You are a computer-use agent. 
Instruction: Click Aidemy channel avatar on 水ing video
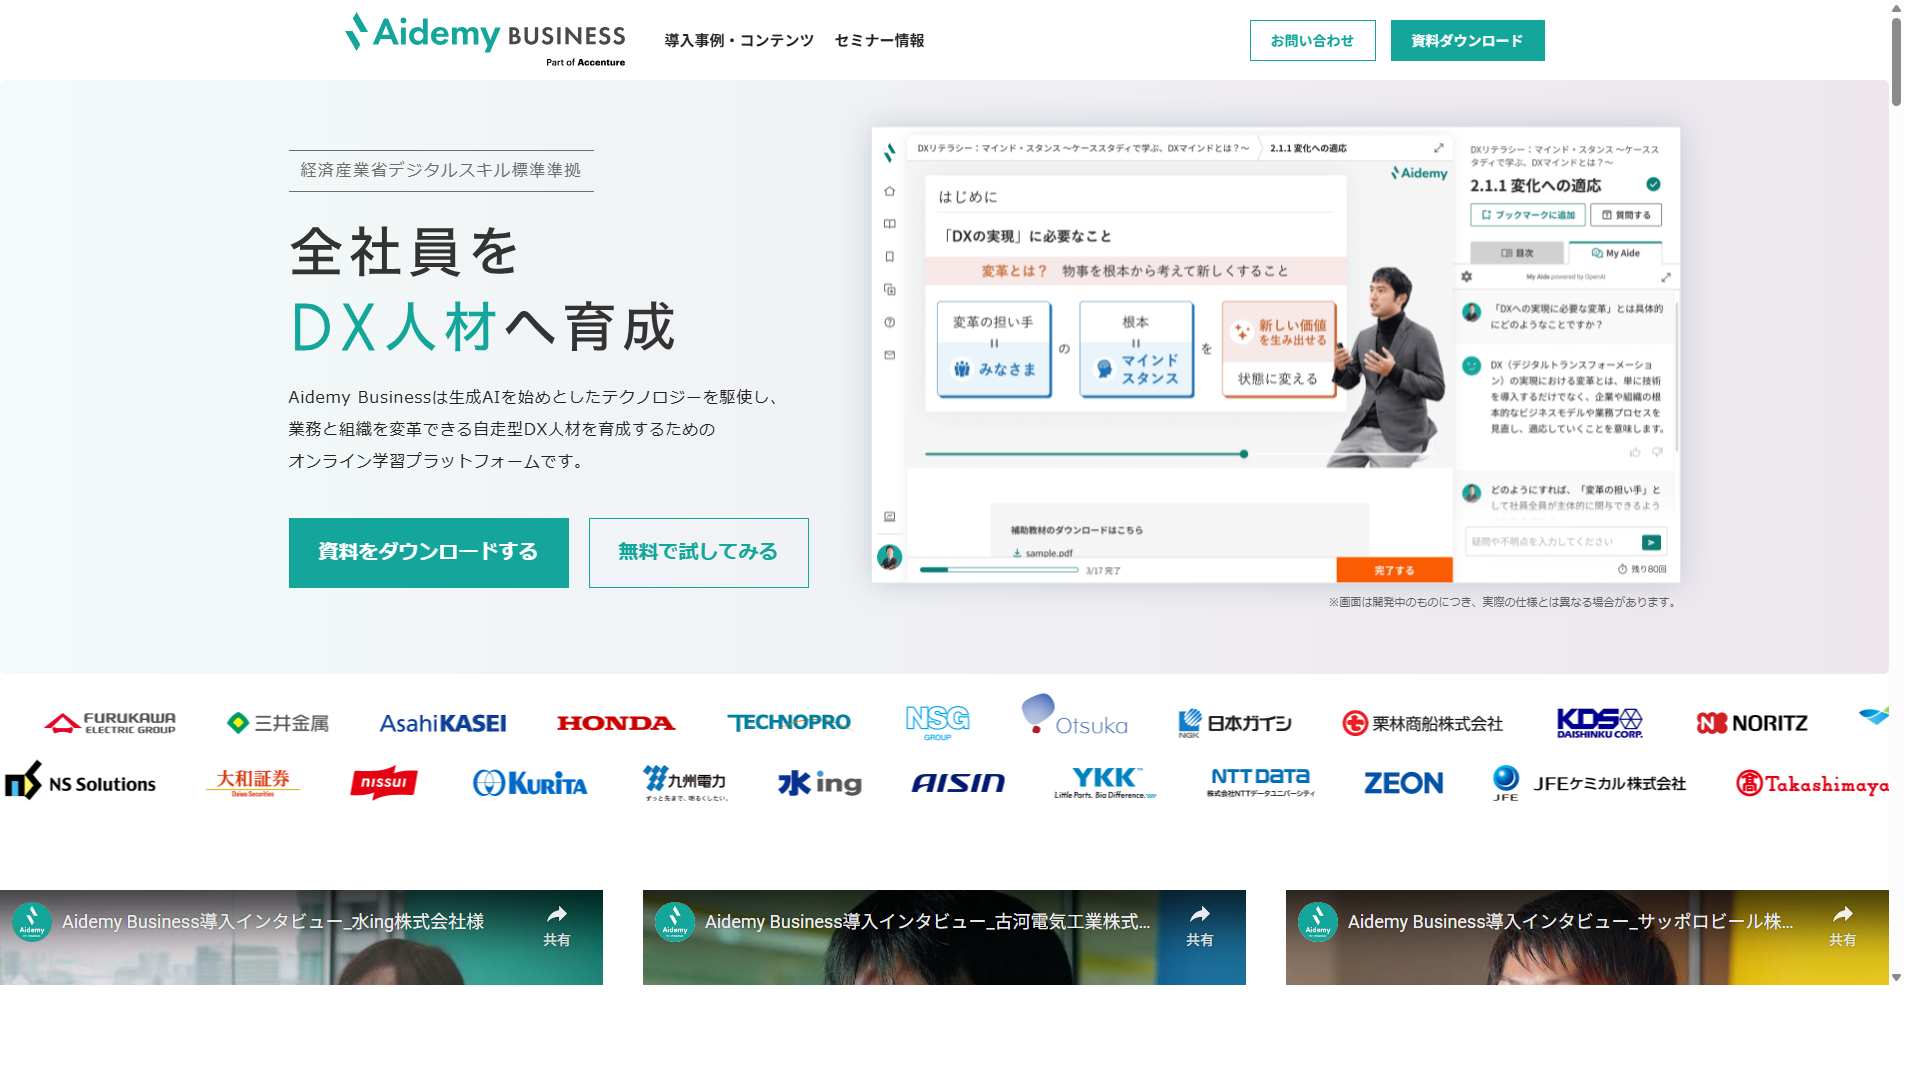tap(32, 922)
